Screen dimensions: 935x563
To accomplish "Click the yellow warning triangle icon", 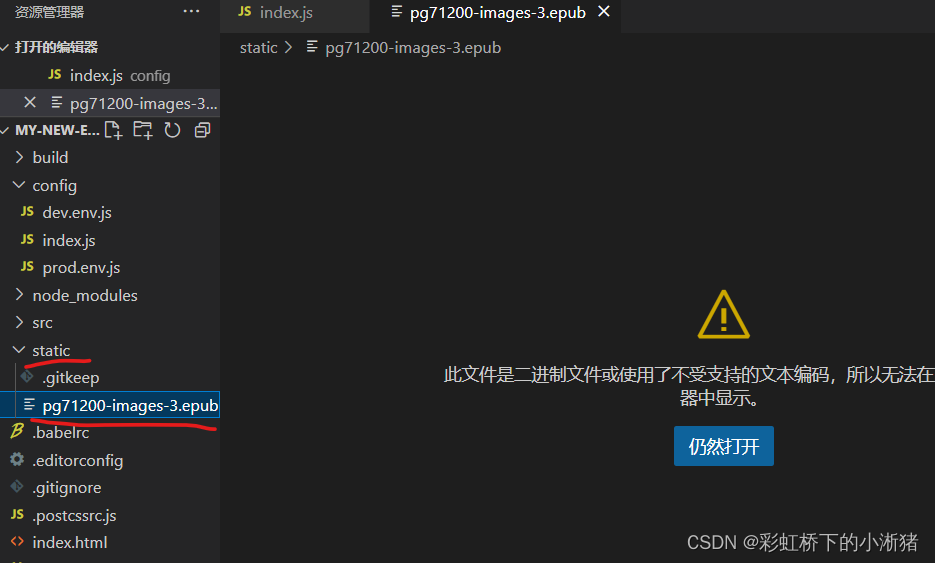I will coord(723,315).
